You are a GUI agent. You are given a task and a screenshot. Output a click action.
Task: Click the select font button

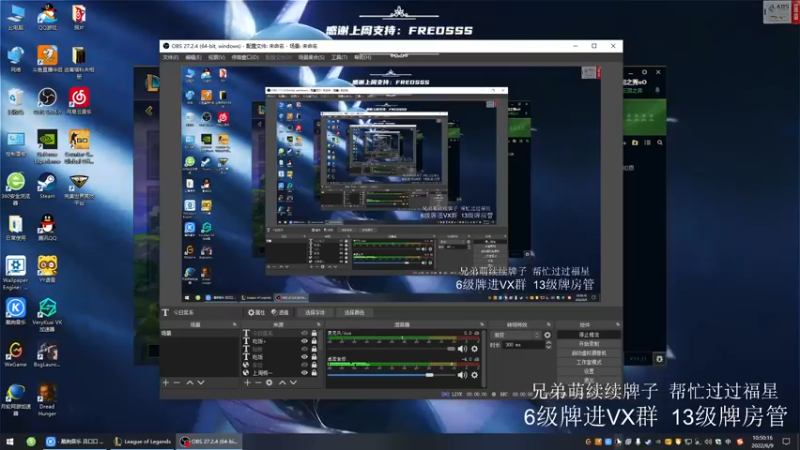click(315, 312)
